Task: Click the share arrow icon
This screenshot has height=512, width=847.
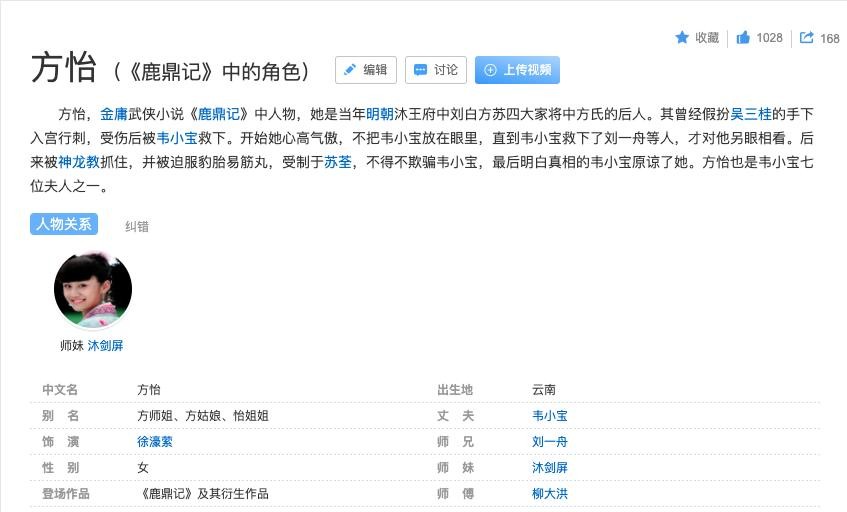Action: click(x=806, y=38)
